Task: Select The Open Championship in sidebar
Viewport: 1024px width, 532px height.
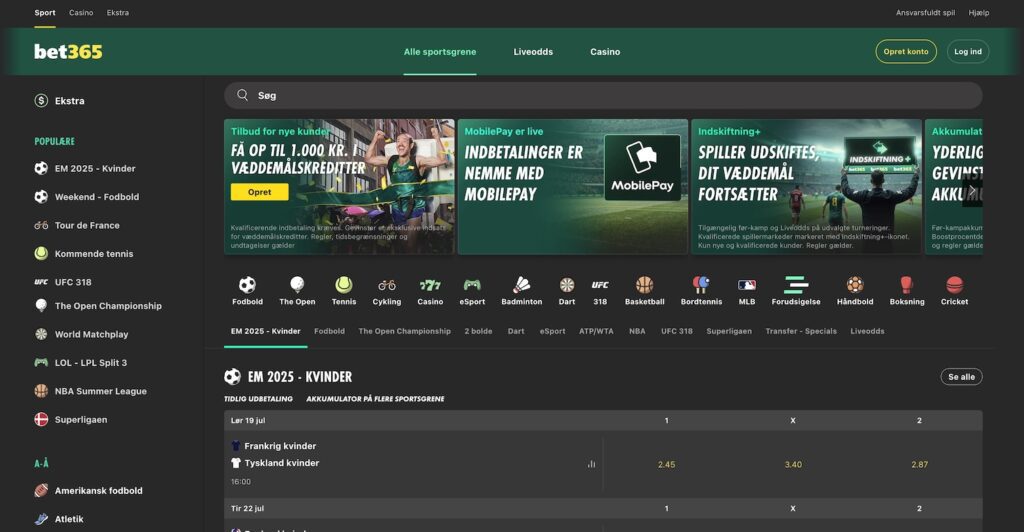Action: (108, 305)
